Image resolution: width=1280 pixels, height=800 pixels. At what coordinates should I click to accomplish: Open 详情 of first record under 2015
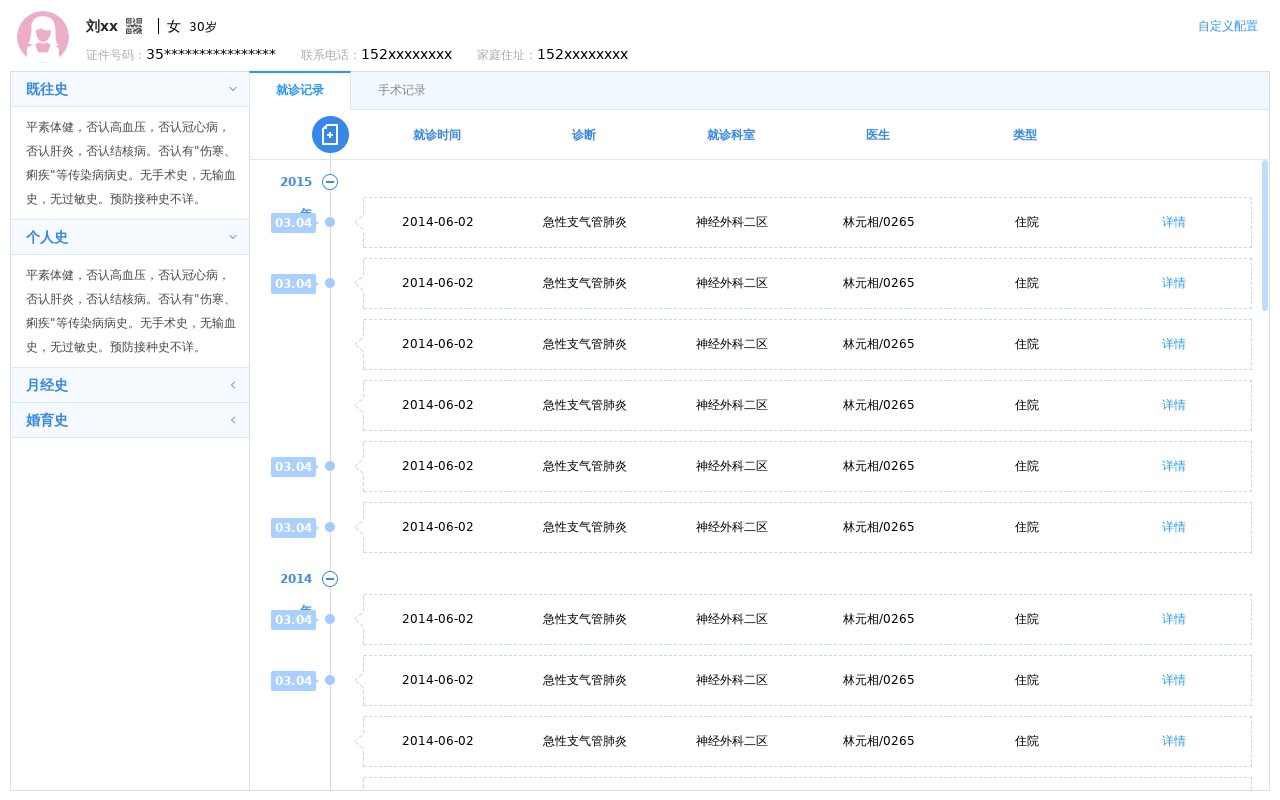(1174, 222)
